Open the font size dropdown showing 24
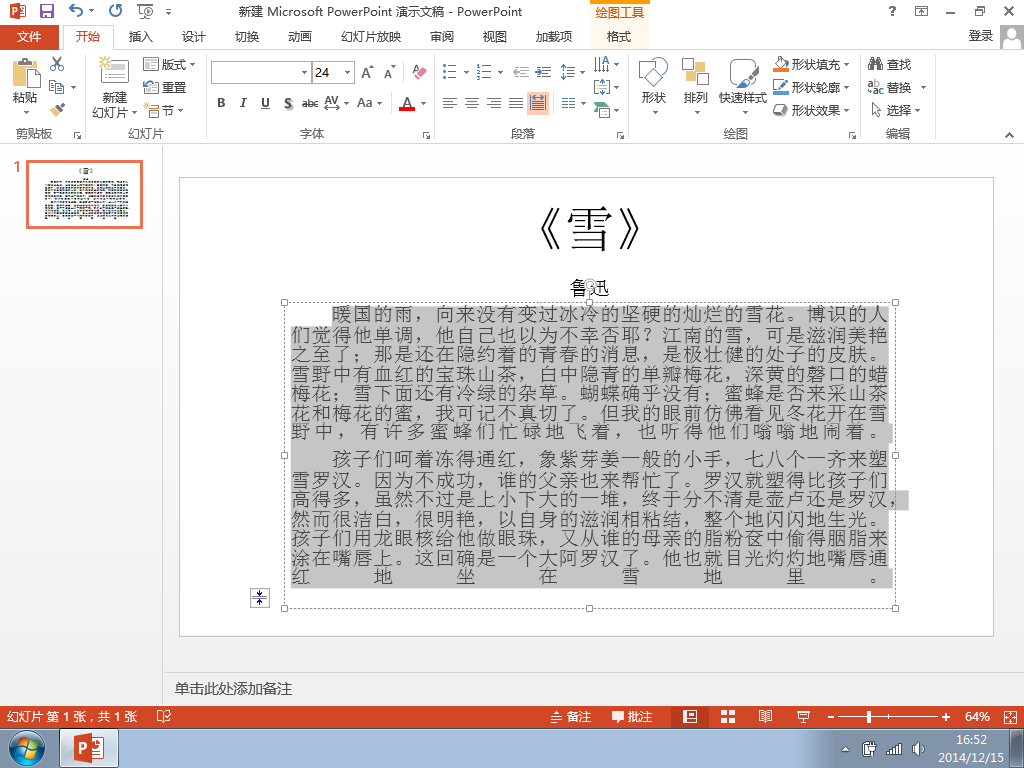Screen dimensions: 1024x768 [347, 72]
